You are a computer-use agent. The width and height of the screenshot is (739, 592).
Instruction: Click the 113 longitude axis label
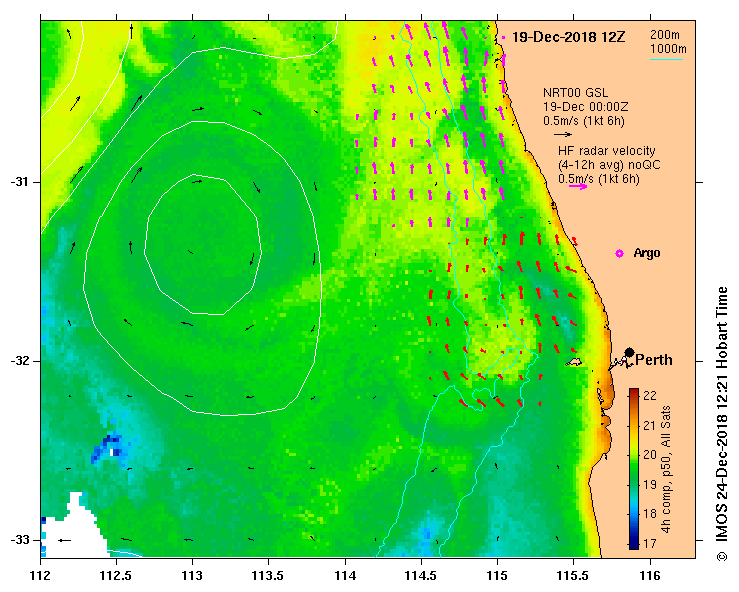193,576
